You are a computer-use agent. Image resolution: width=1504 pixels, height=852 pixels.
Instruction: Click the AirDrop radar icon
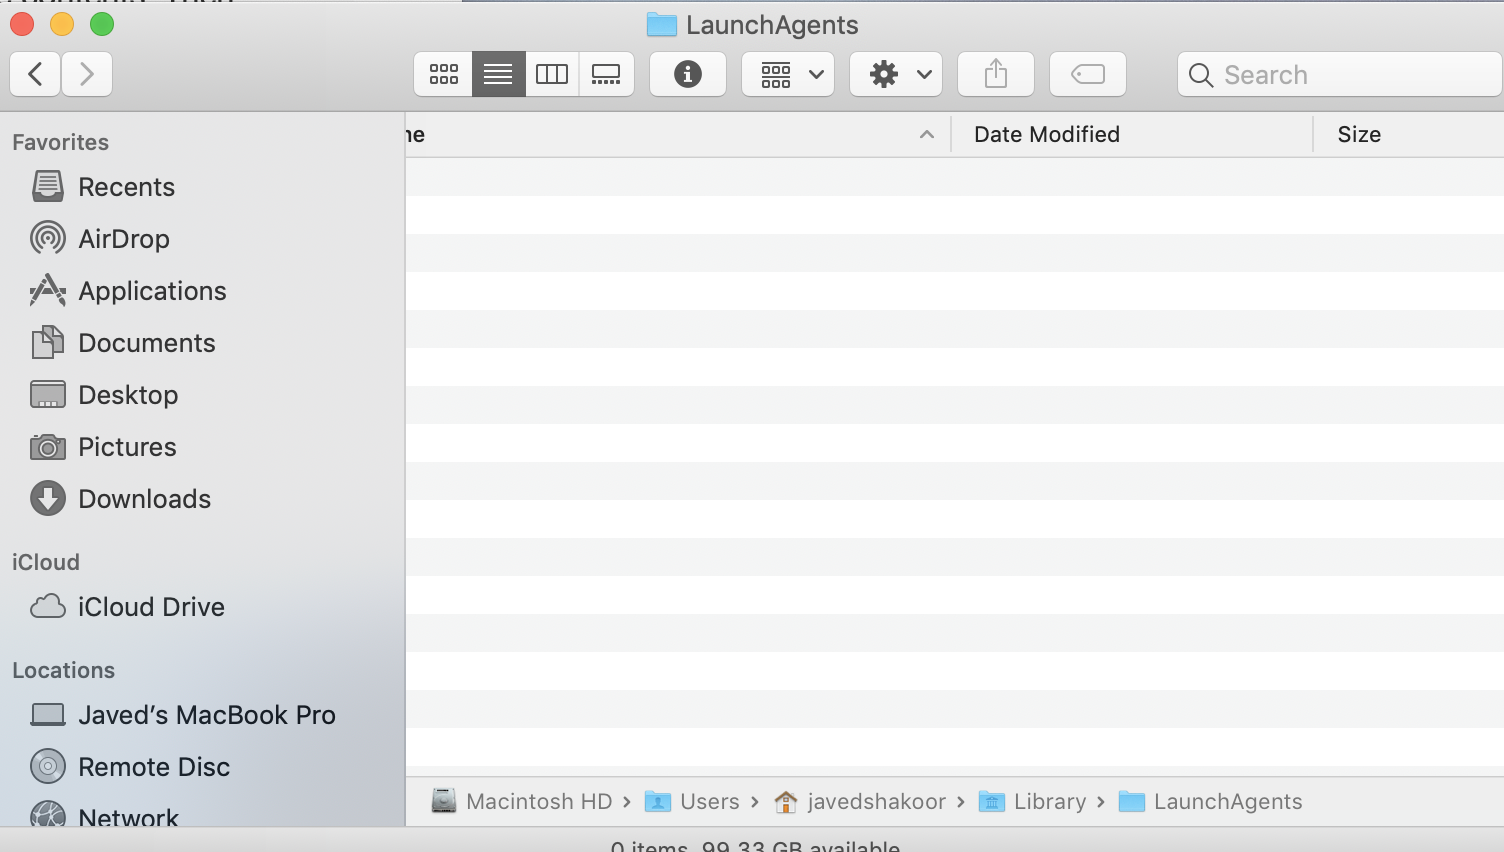[48, 238]
